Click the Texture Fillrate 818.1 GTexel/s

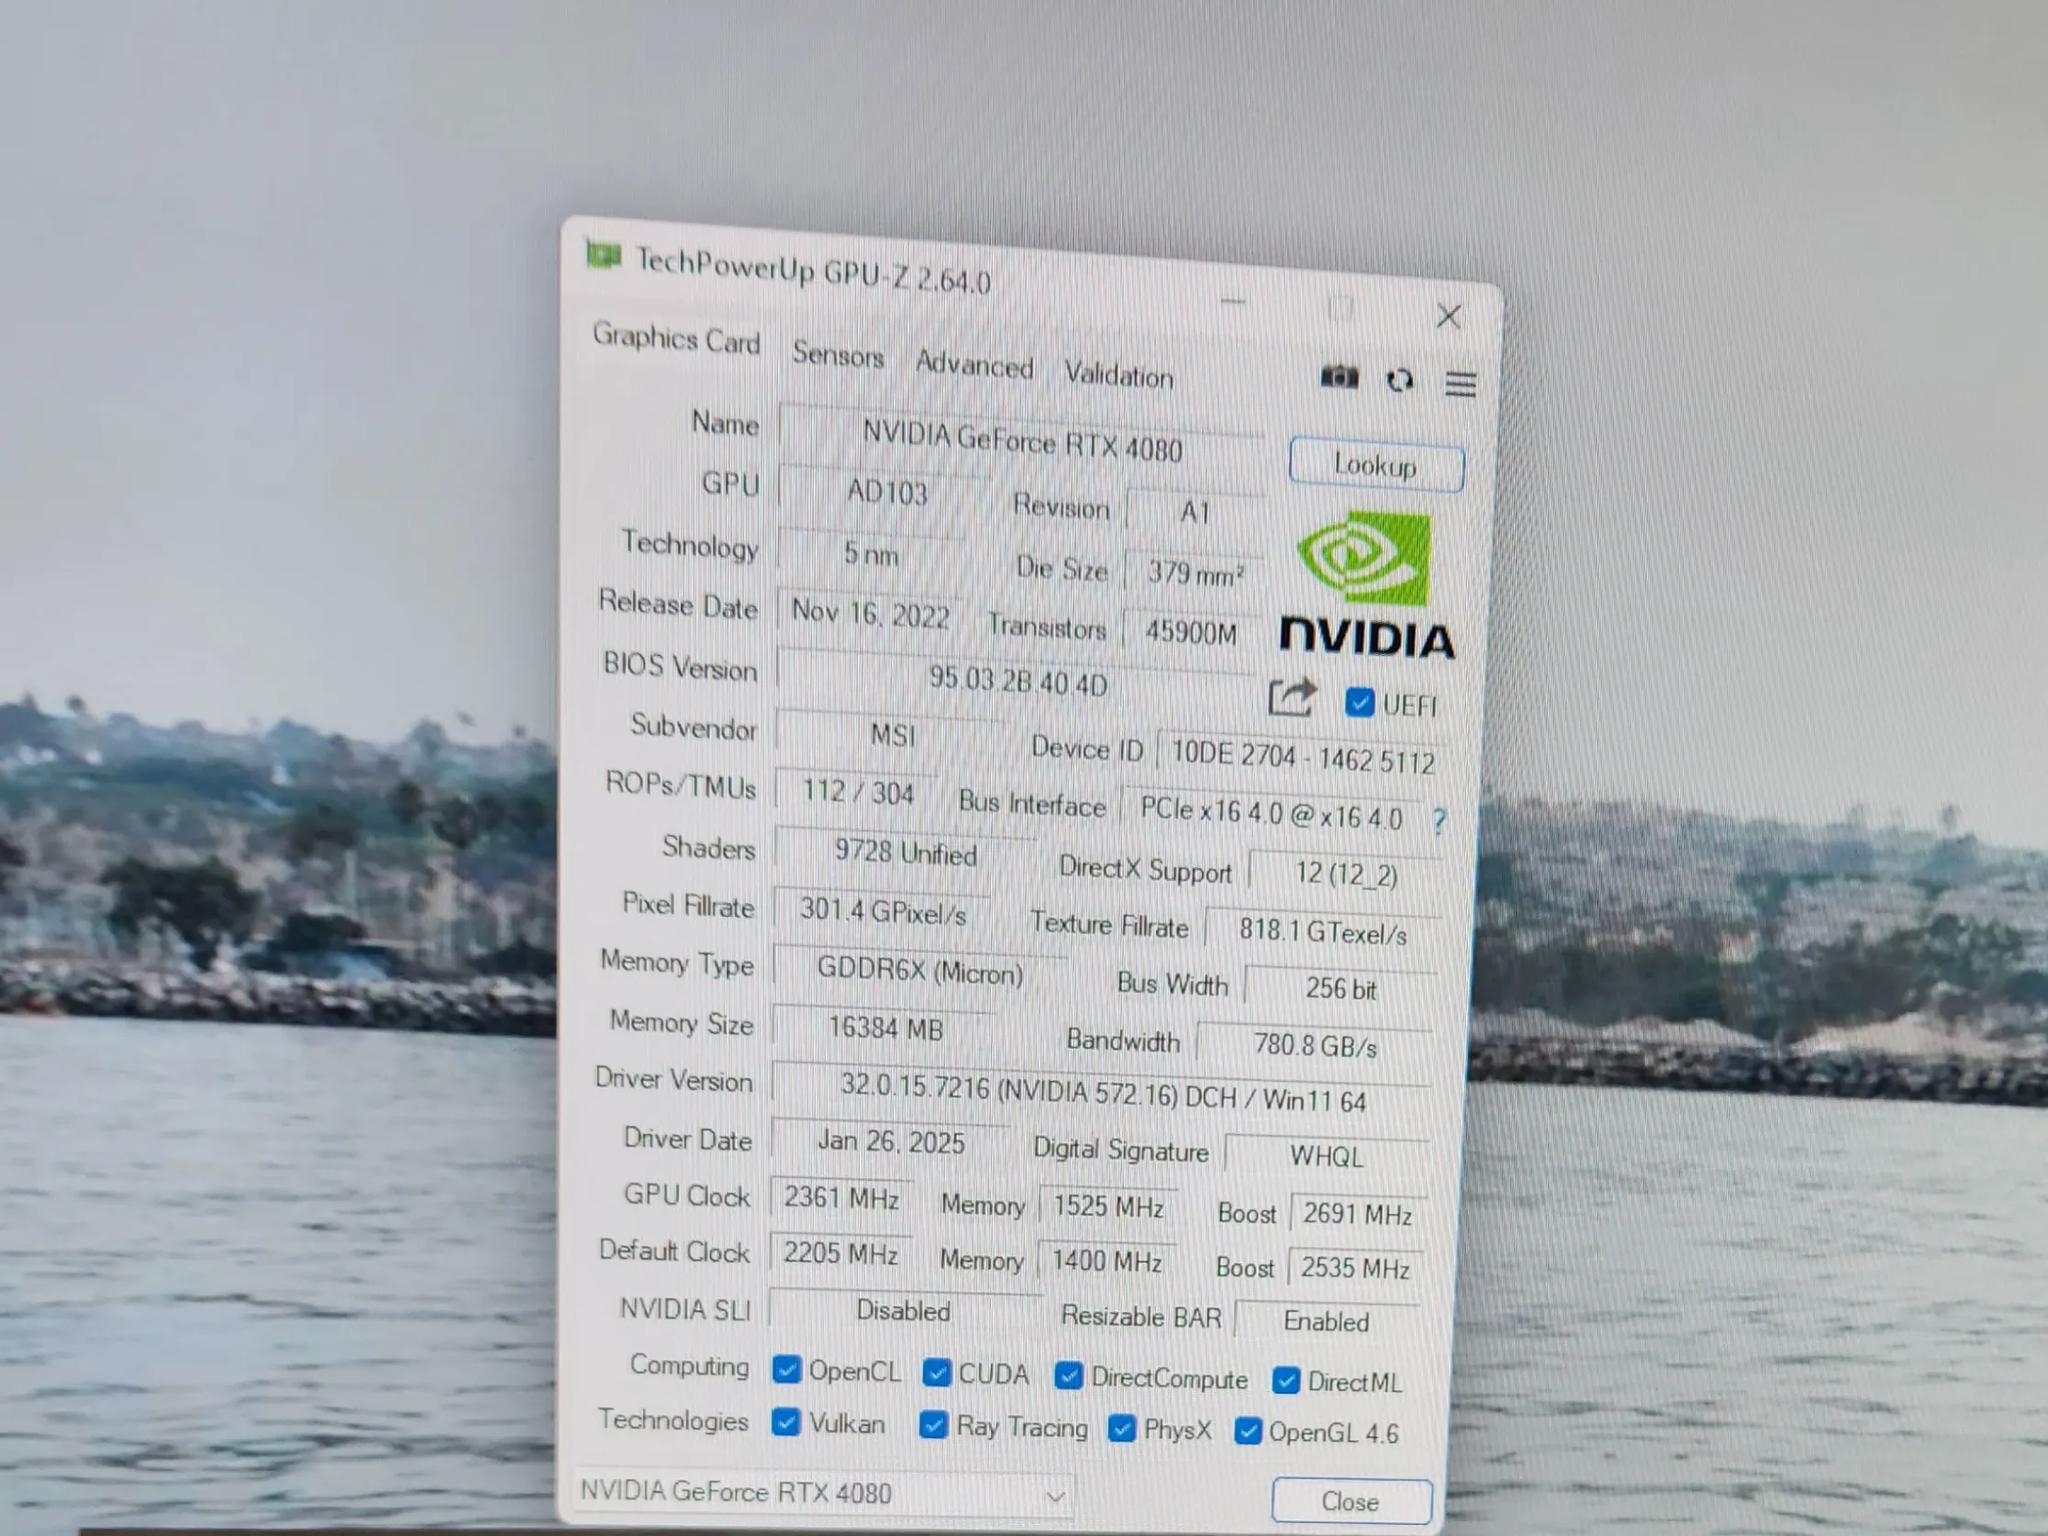pos(1322,931)
